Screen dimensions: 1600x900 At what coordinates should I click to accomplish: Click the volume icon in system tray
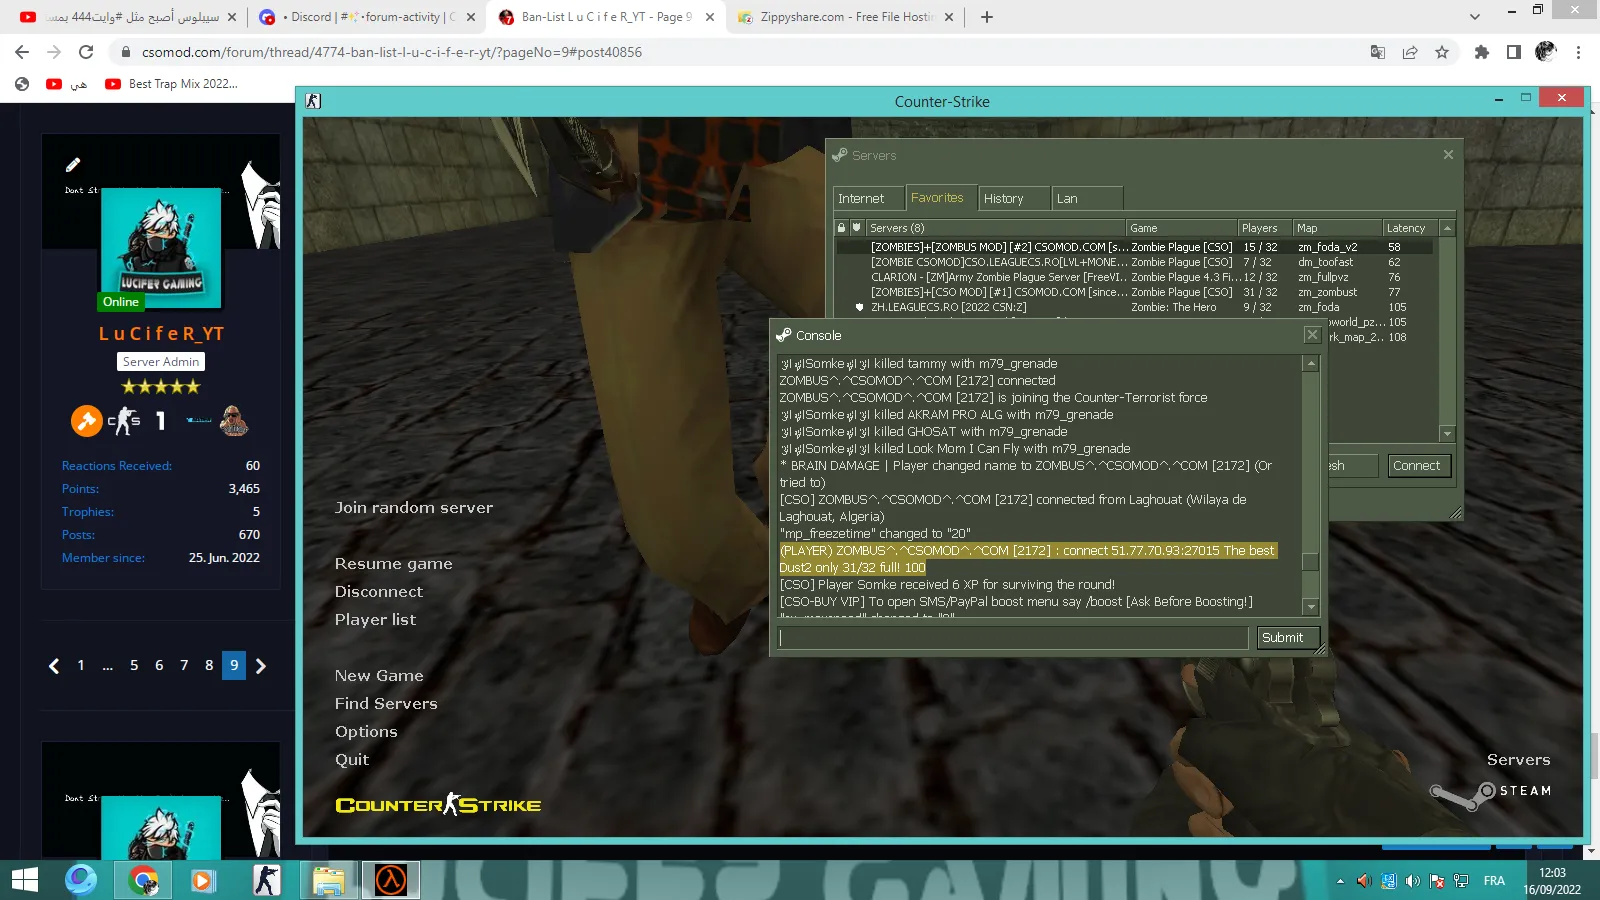pyautogui.click(x=1412, y=881)
